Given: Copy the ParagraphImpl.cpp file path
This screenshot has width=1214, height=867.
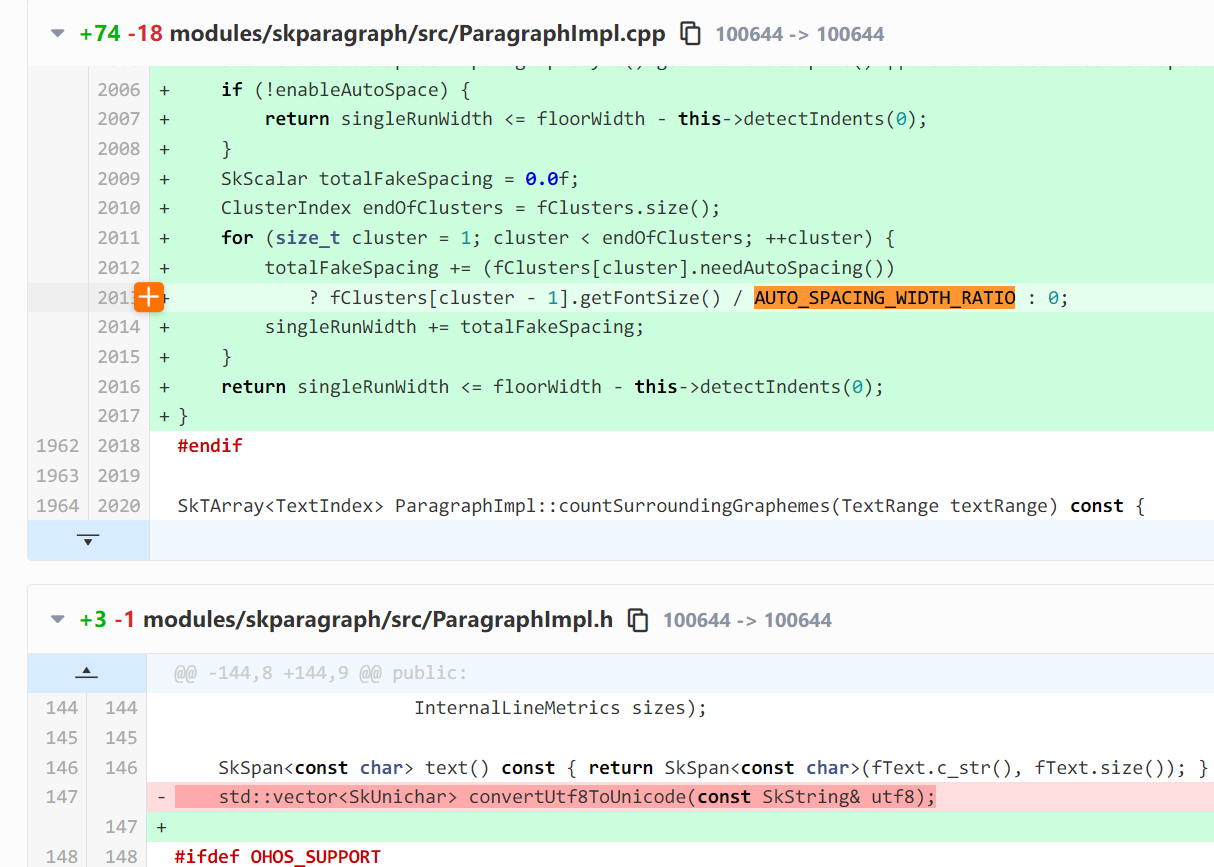Looking at the screenshot, I should tap(691, 34).
